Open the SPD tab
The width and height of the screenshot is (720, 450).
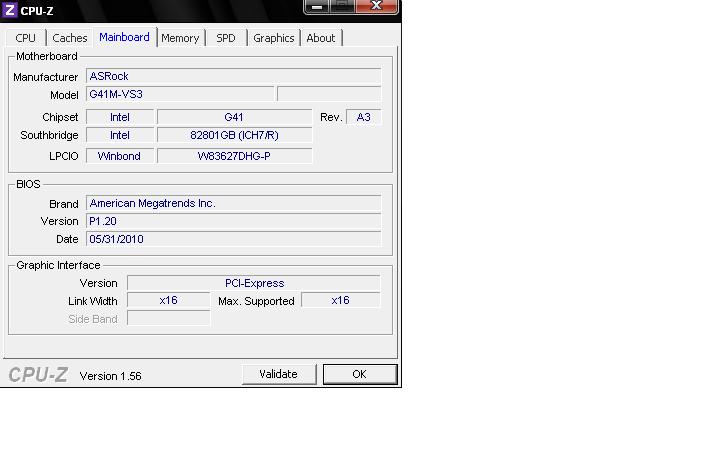[225, 38]
